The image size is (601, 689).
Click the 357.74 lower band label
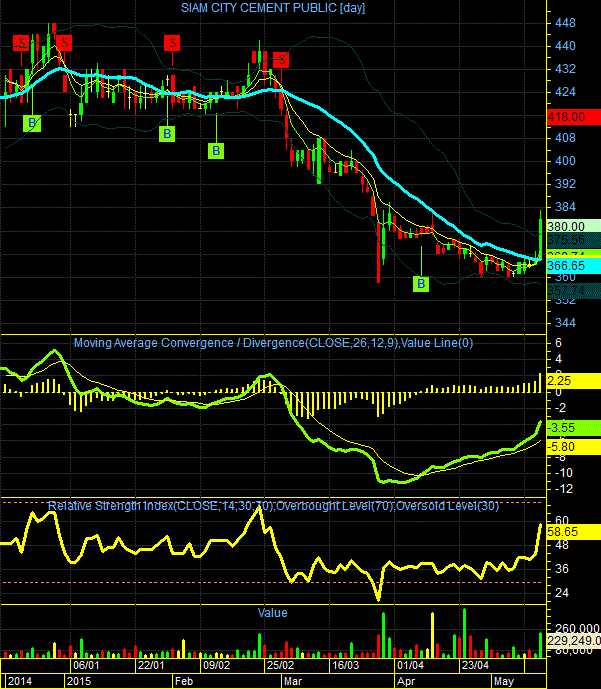click(574, 291)
